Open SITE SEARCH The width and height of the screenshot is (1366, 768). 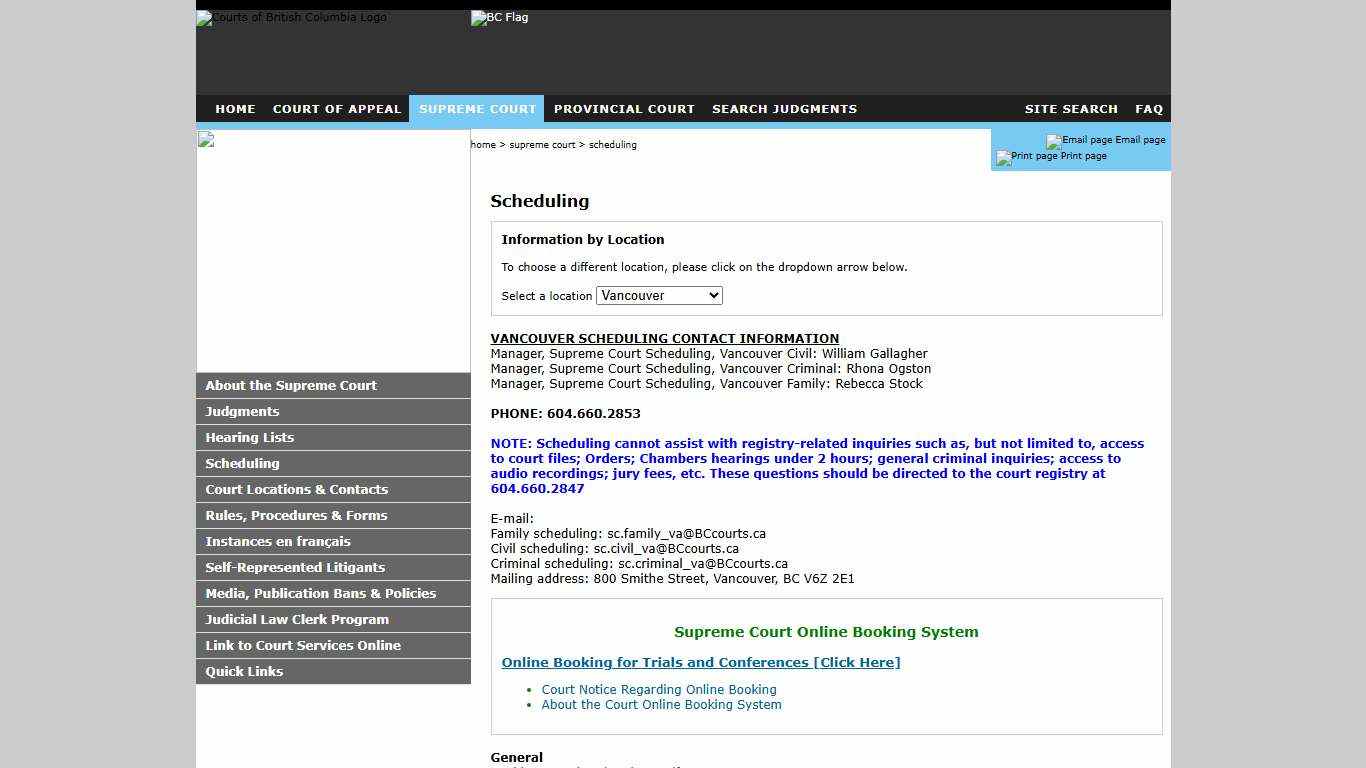coord(1071,109)
